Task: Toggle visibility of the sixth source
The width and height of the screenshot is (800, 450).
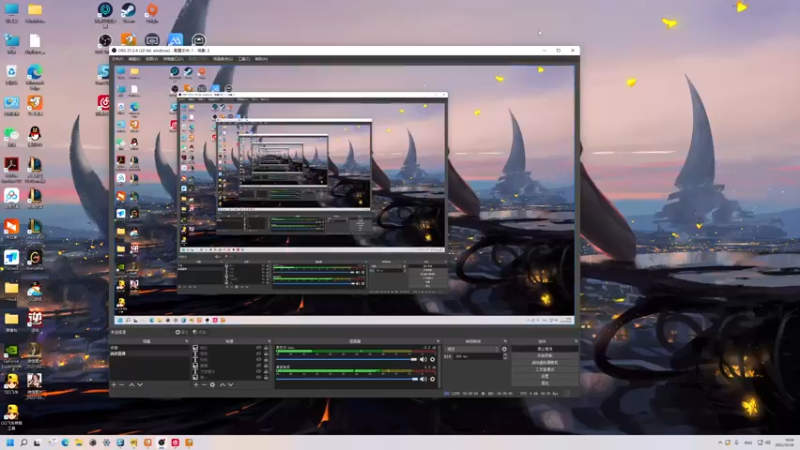Action: (x=258, y=377)
